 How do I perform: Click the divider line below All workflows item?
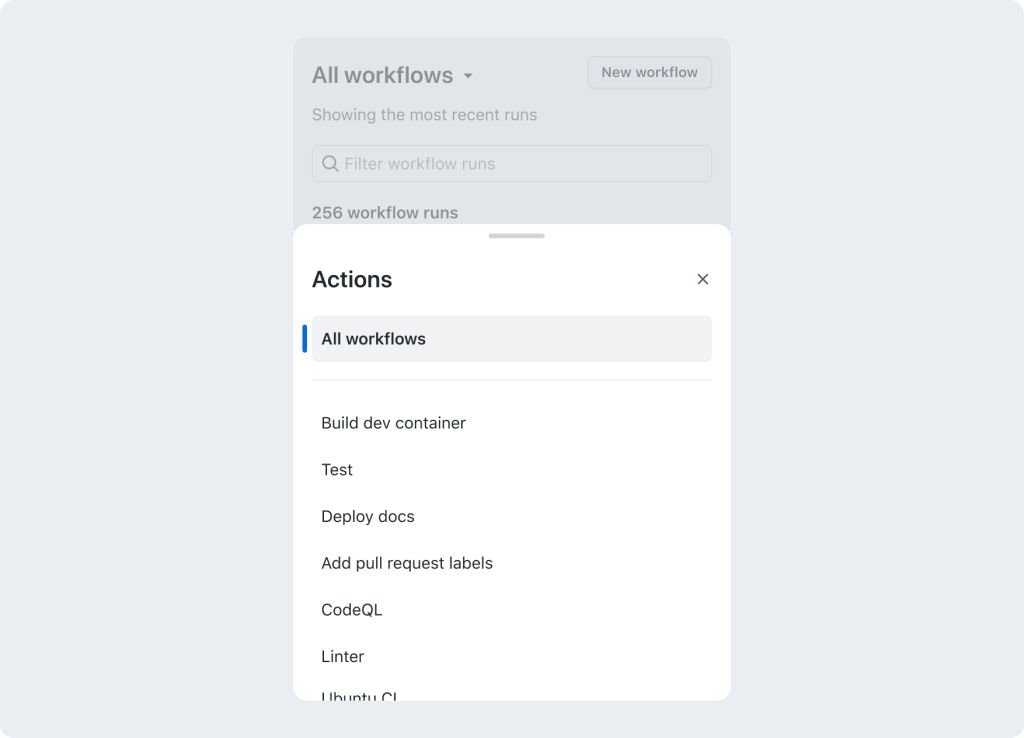click(x=511, y=380)
